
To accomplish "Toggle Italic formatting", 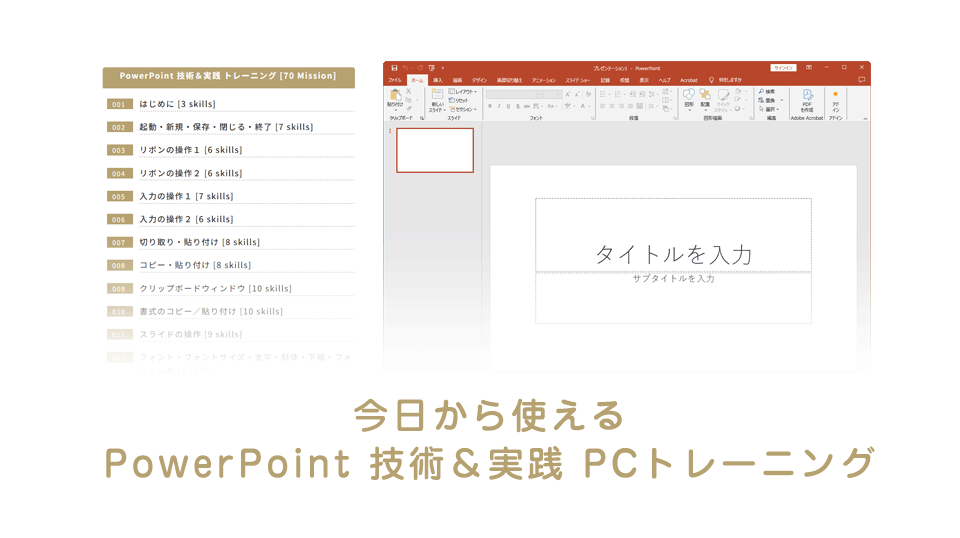I will point(499,106).
